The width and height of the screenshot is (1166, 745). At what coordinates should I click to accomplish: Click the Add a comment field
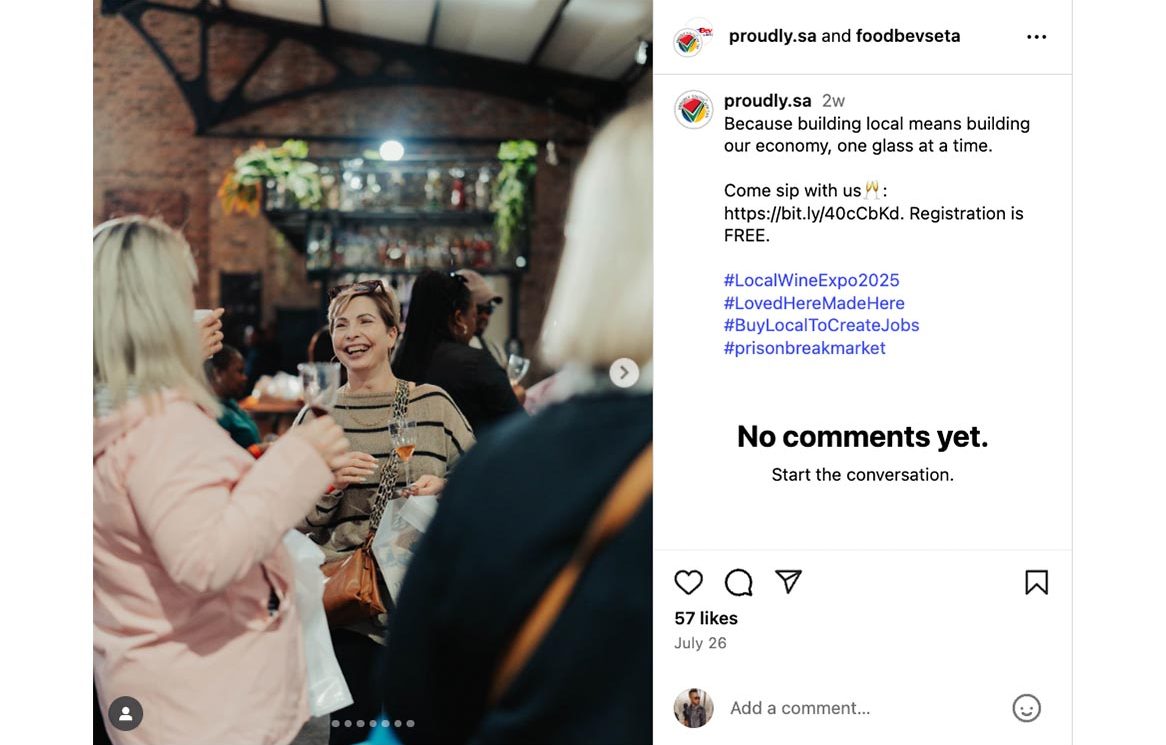[860, 708]
